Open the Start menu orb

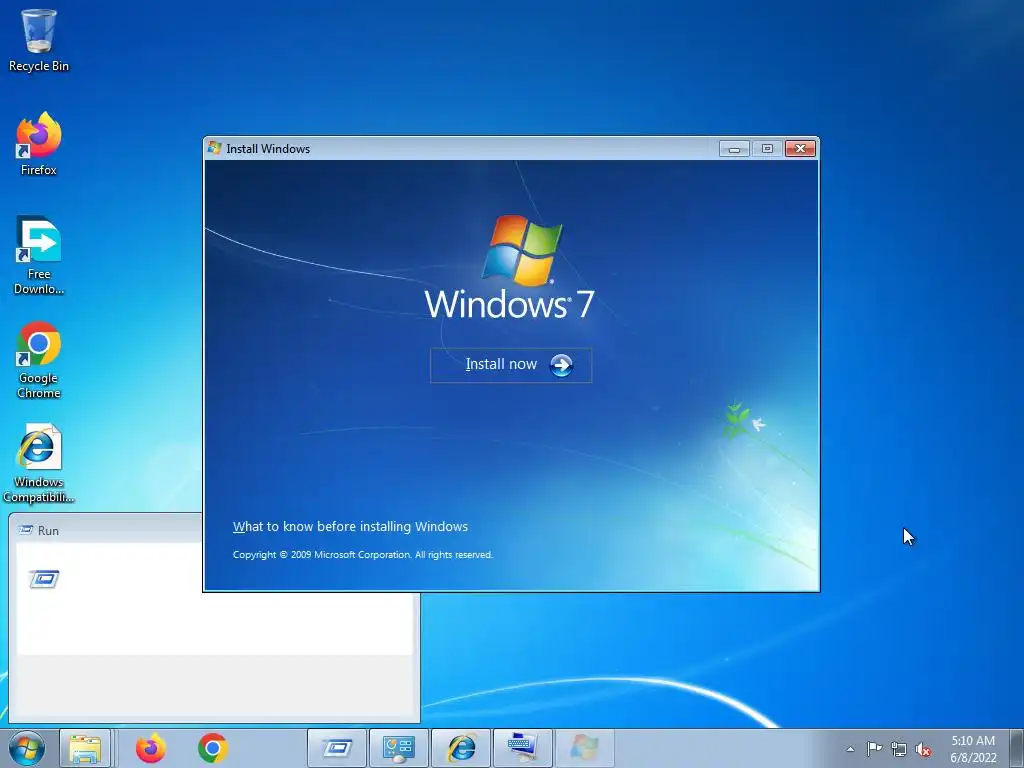tap(27, 748)
